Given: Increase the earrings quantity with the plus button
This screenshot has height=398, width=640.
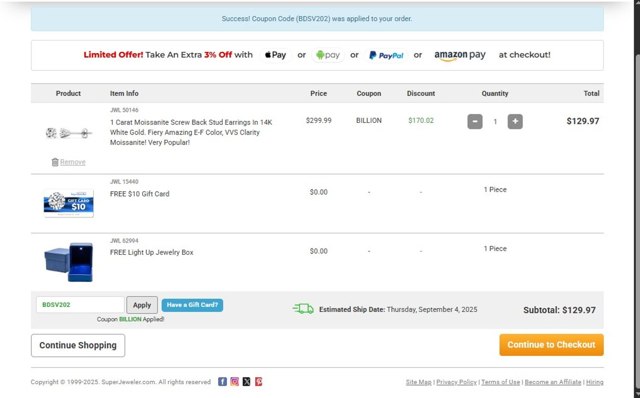Looking at the screenshot, I should pyautogui.click(x=515, y=121).
